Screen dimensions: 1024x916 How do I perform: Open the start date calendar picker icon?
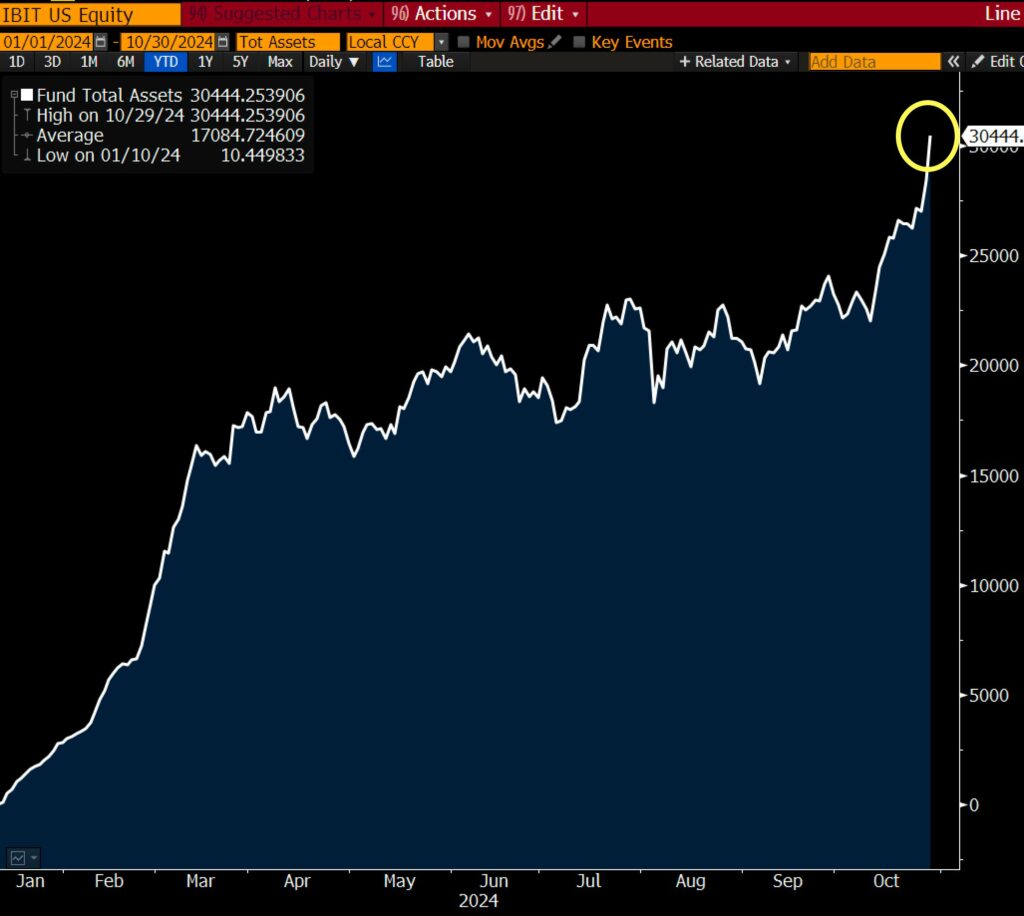(100, 42)
